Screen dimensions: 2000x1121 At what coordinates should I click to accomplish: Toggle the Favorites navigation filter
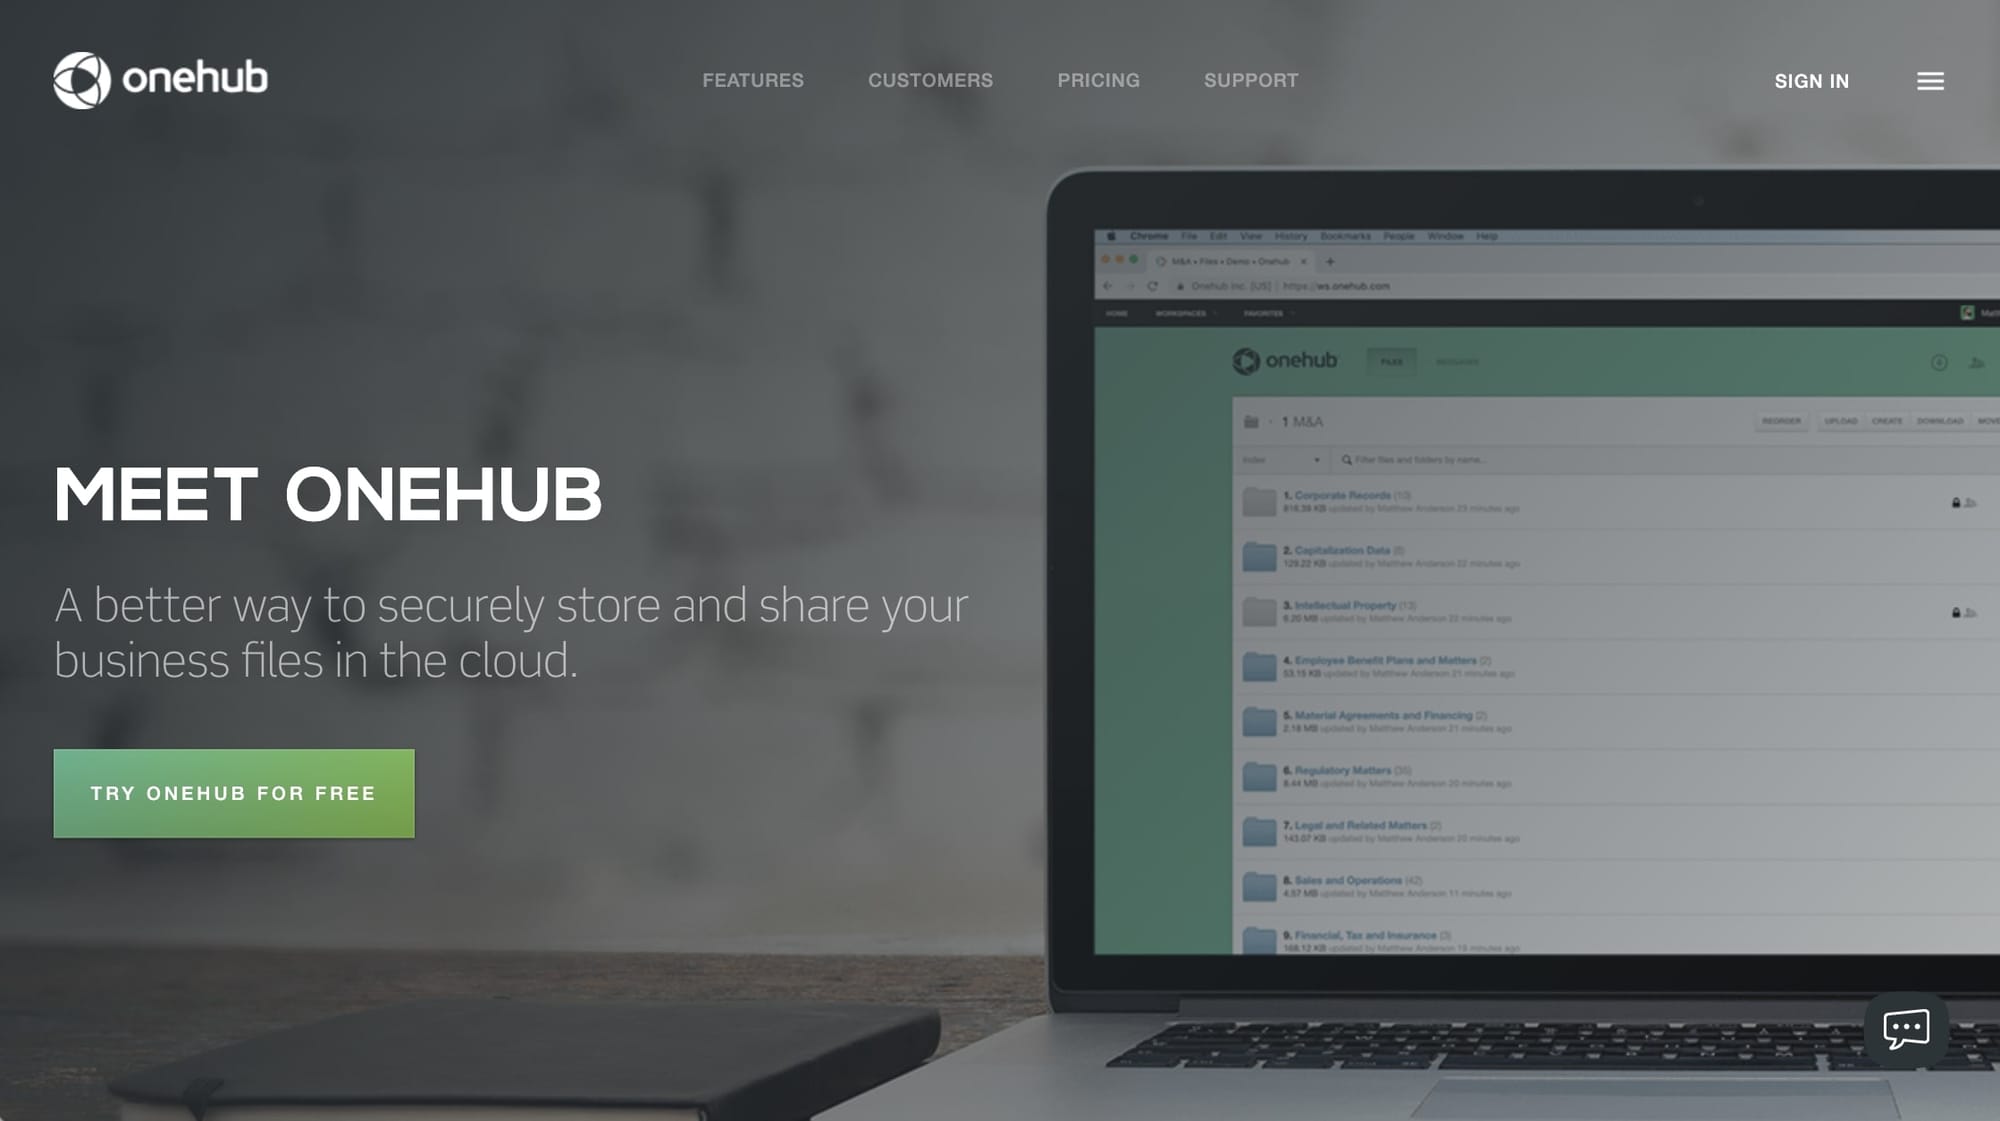pos(1265,313)
